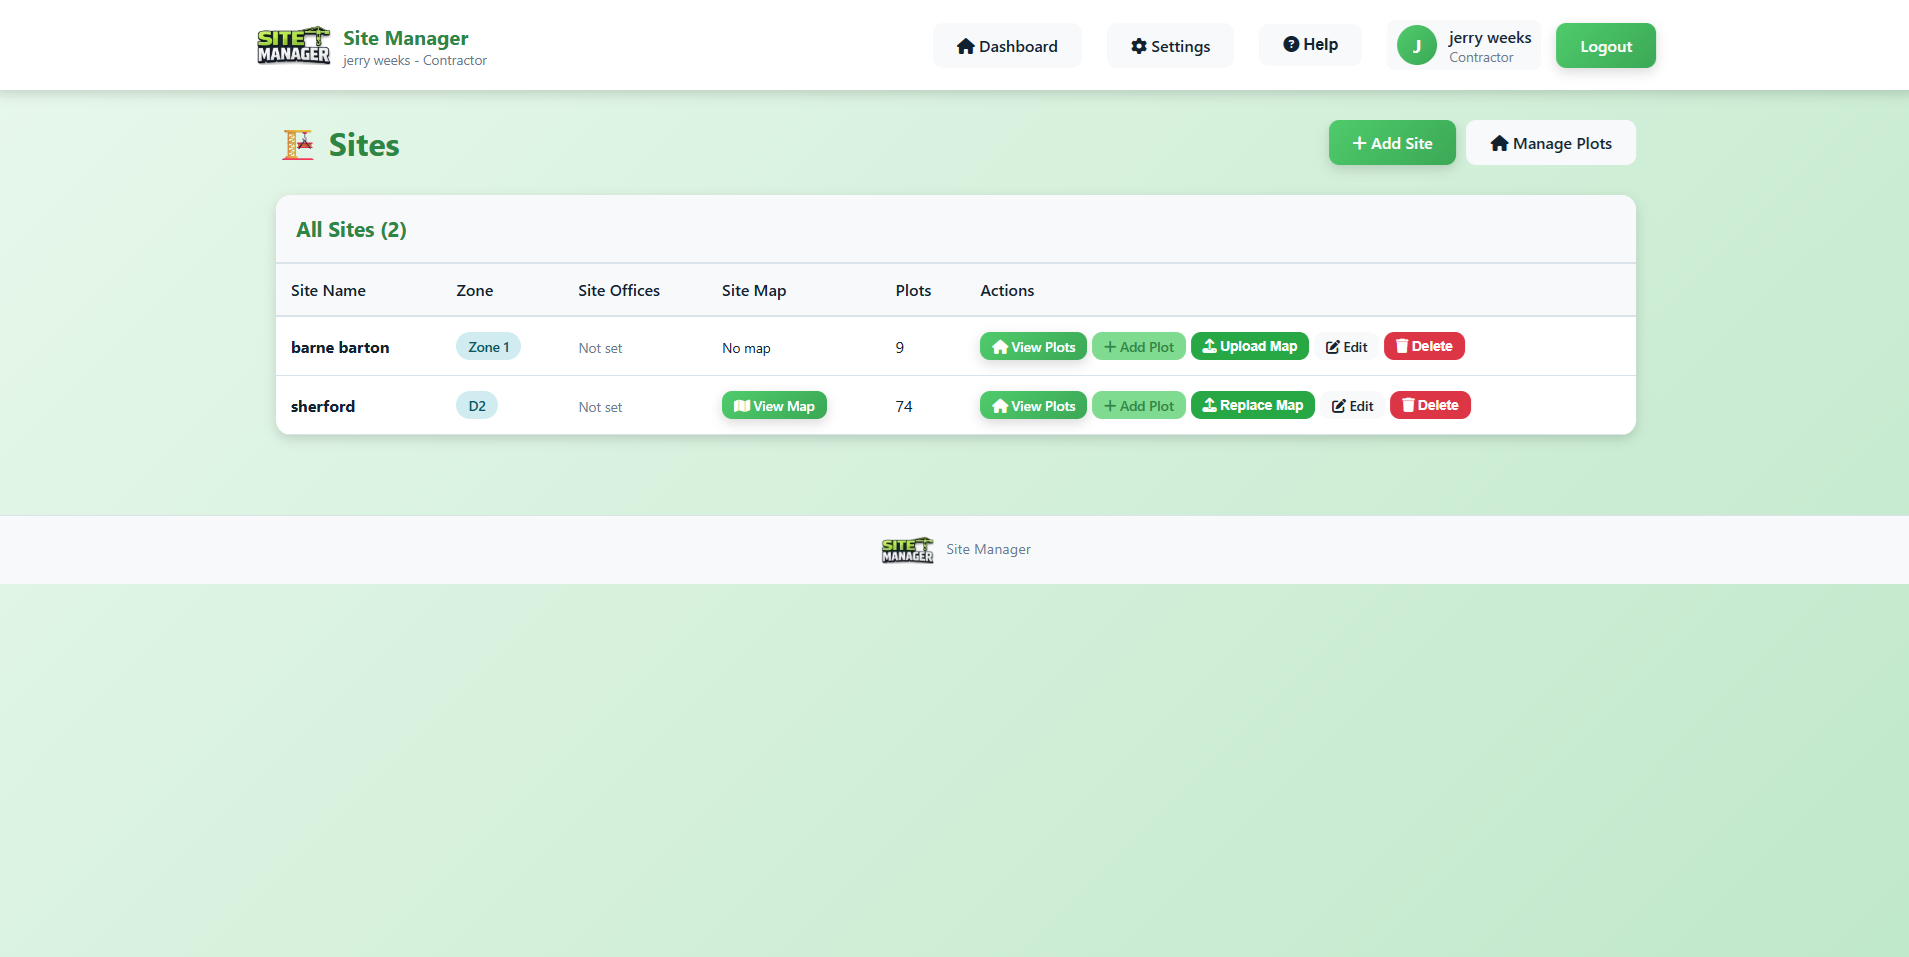Open jerry weeks account avatar circle

pos(1416,44)
